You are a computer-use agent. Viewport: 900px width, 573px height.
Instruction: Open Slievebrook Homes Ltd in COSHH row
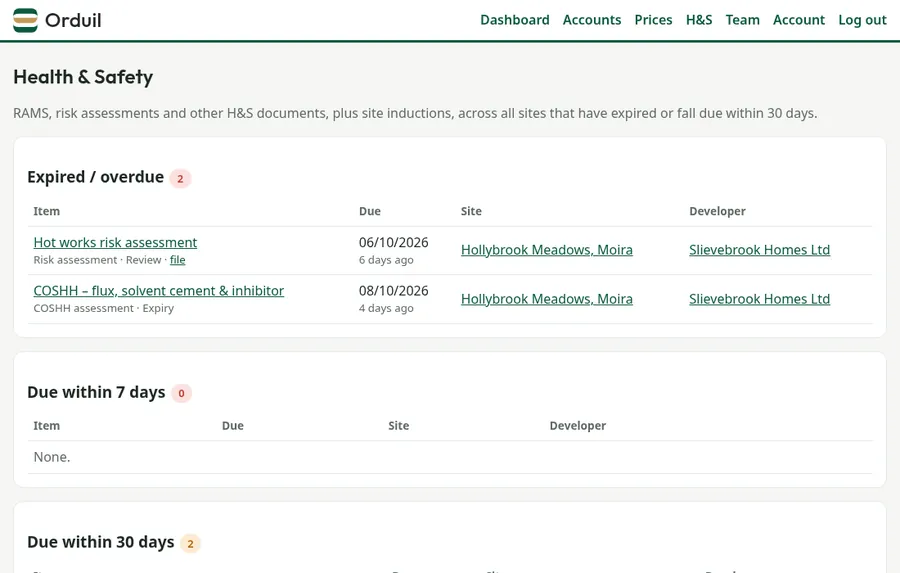click(x=759, y=299)
